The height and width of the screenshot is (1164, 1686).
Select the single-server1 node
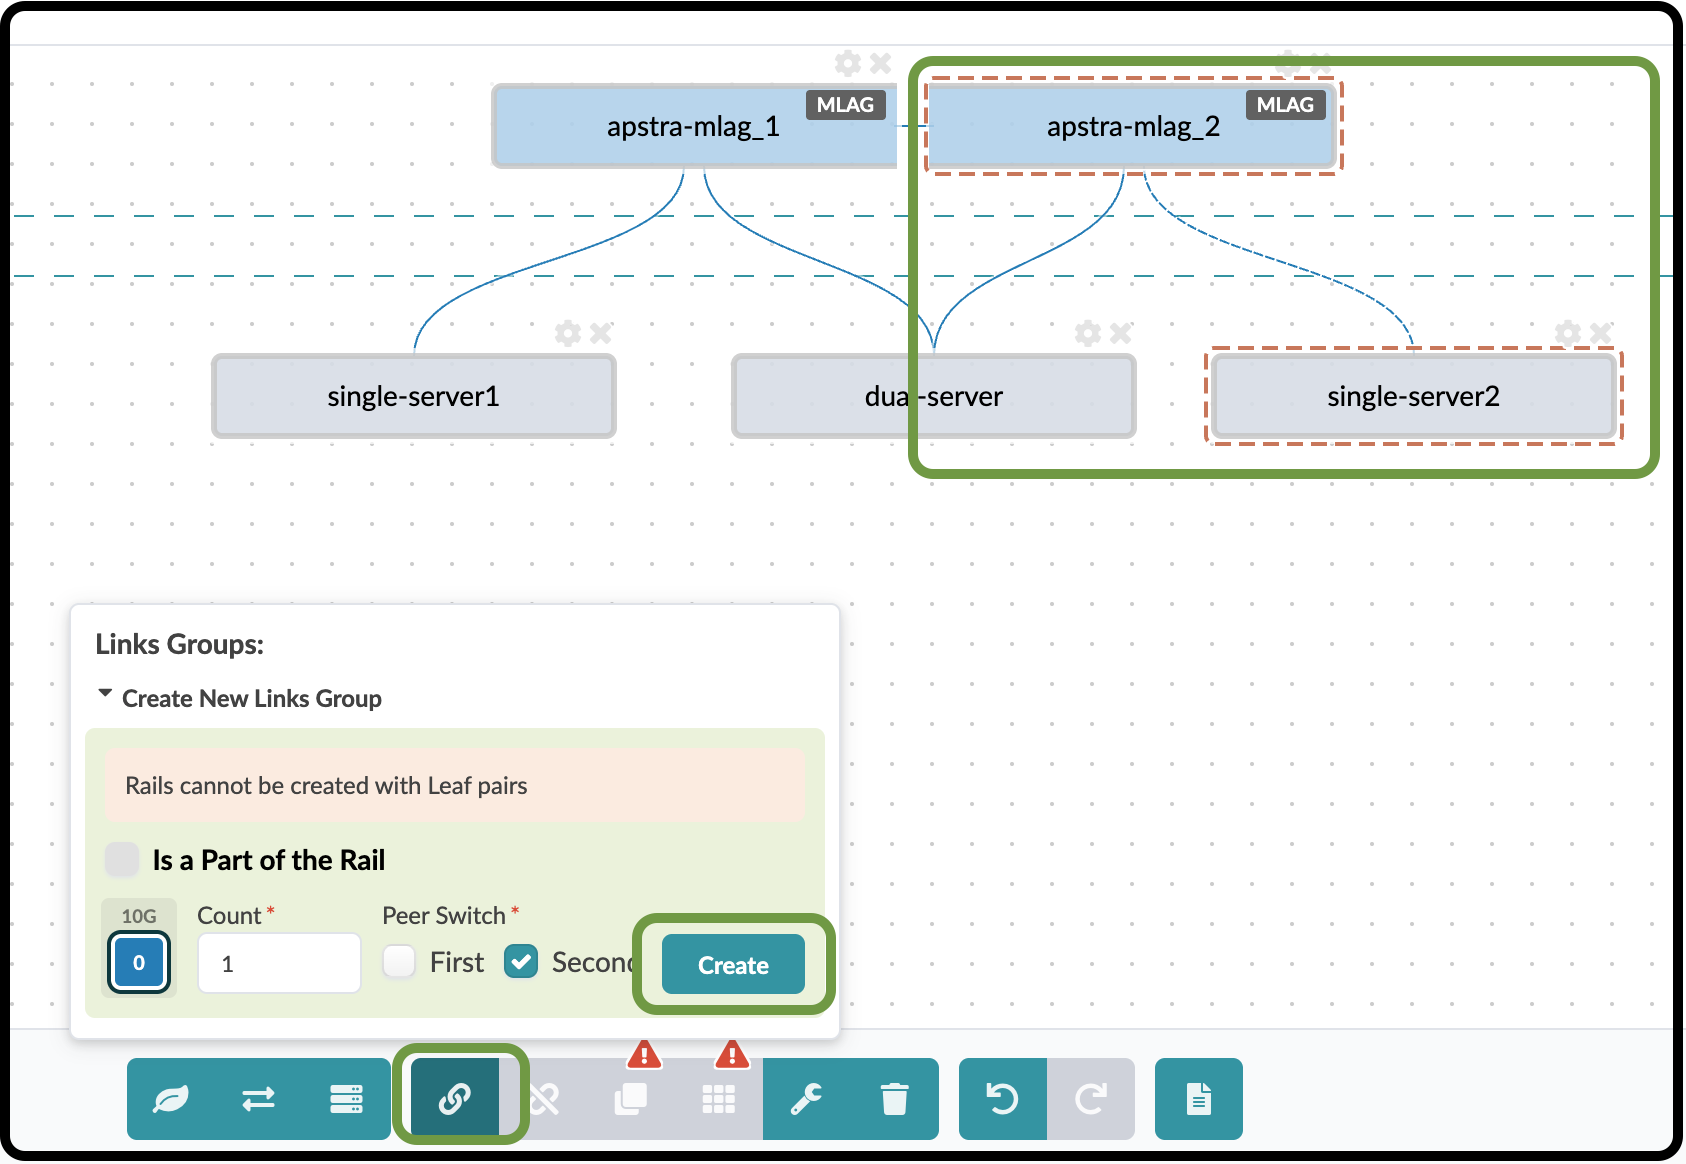pyautogui.click(x=414, y=396)
